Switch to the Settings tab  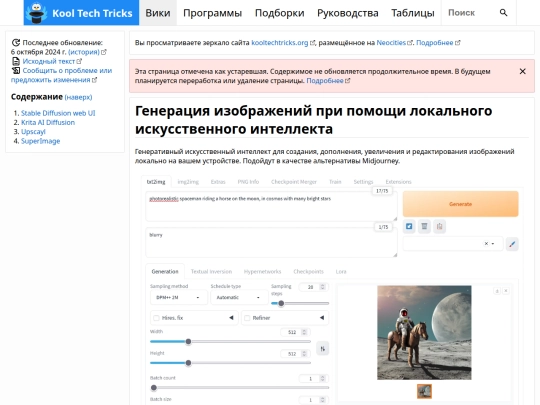pyautogui.click(x=363, y=182)
